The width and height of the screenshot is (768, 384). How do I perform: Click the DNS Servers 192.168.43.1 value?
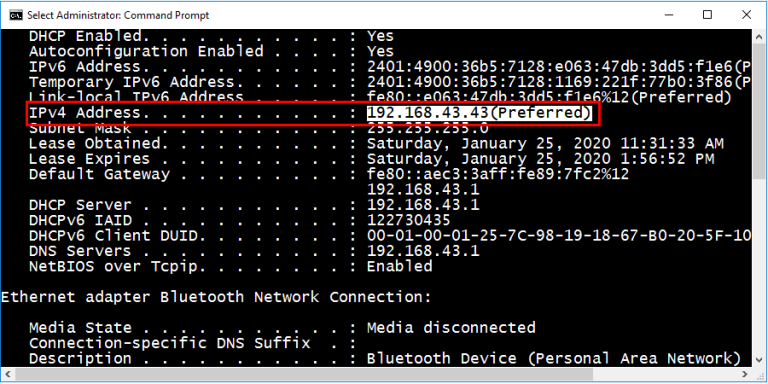(423, 251)
